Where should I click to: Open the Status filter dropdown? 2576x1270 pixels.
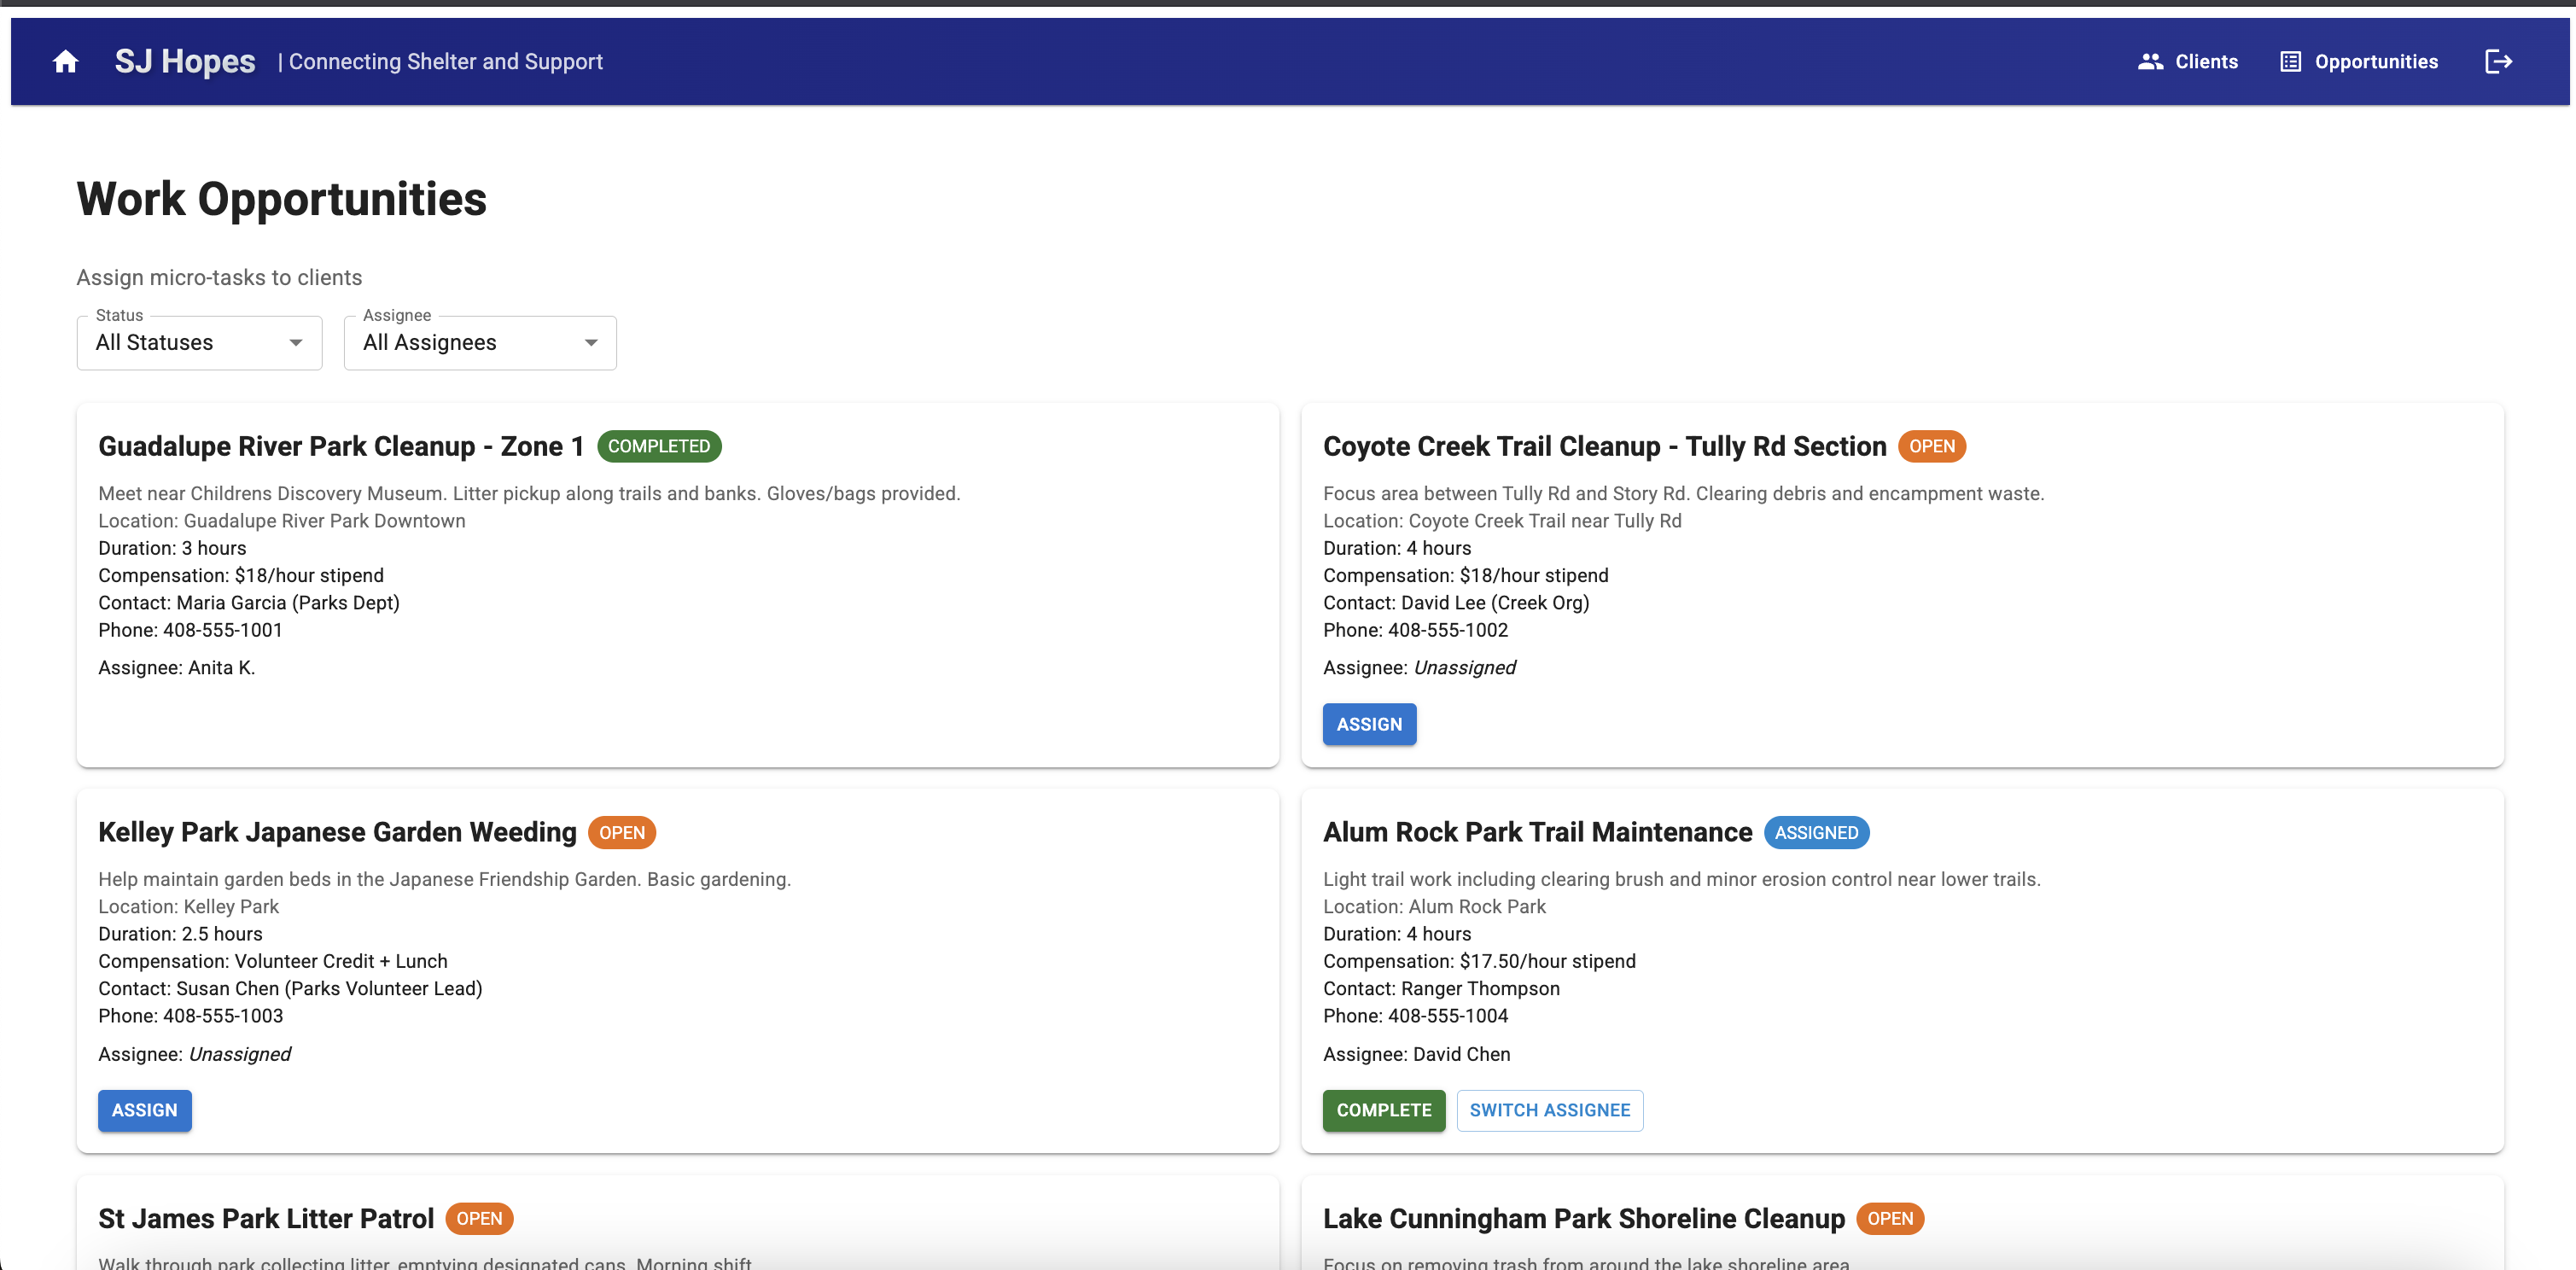point(199,343)
